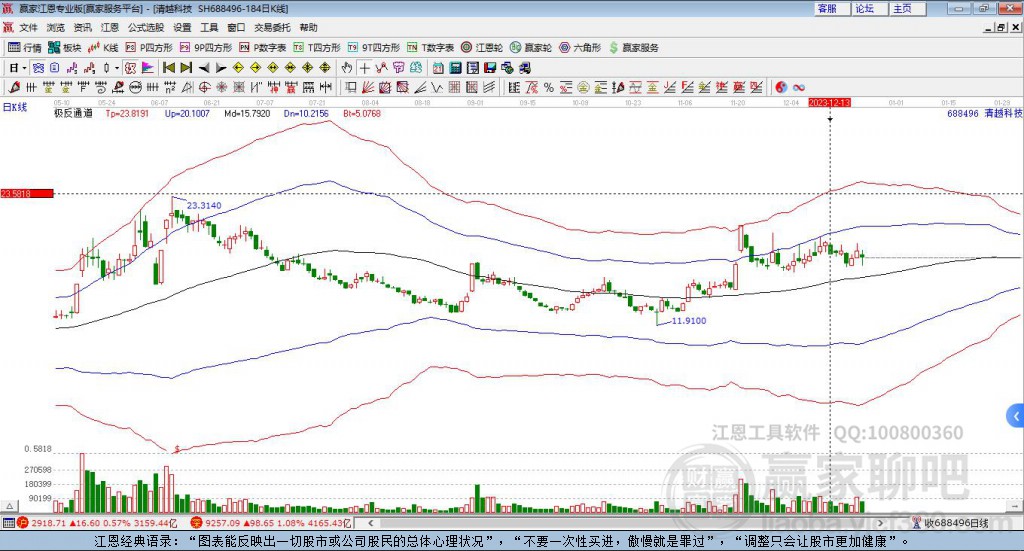Open the calculator icon

(455, 68)
